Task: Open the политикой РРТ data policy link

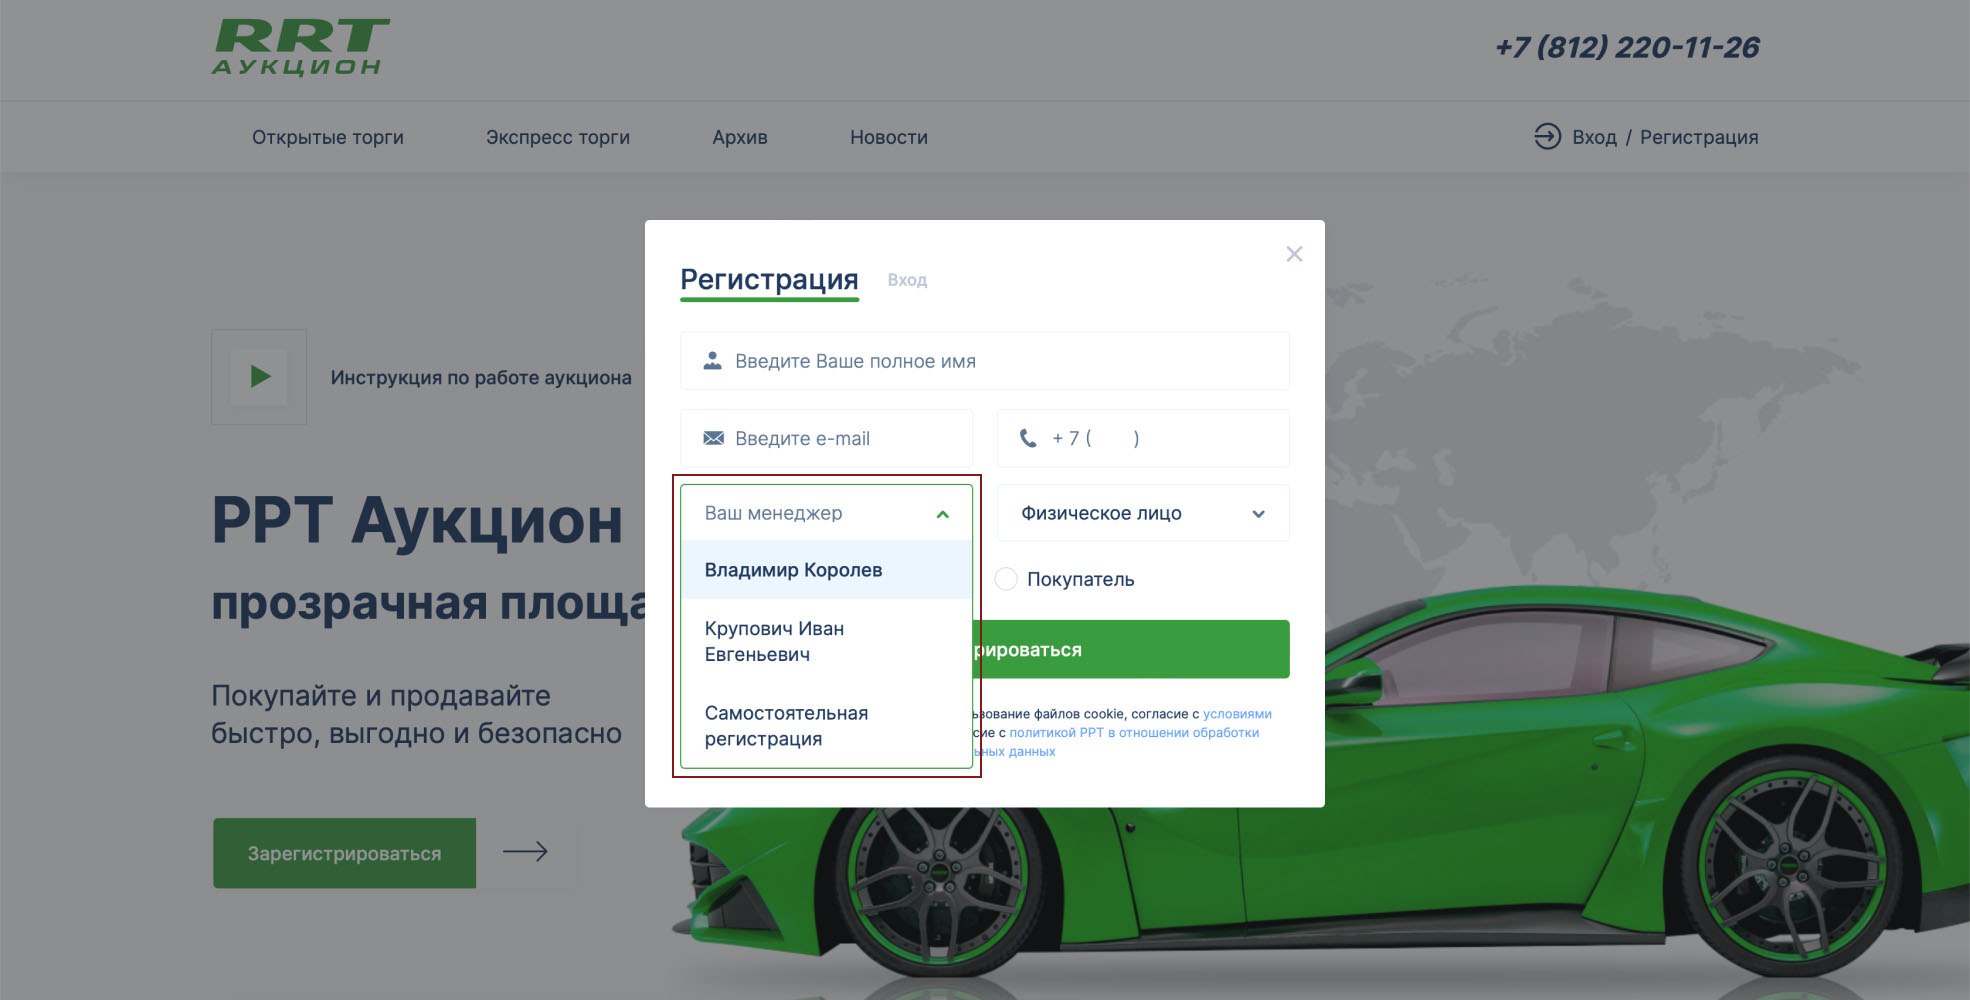Action: 1134,733
